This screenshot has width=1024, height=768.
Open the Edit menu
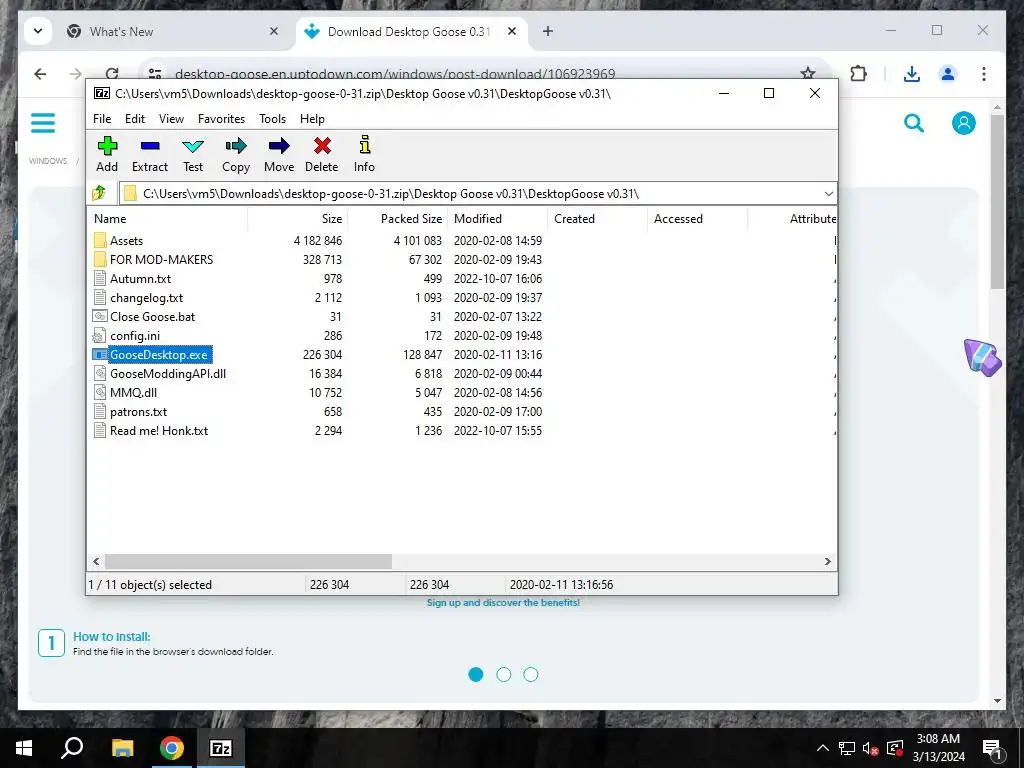tap(135, 119)
